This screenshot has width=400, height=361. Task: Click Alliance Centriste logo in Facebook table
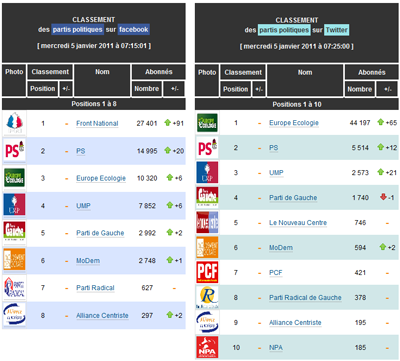point(14,315)
